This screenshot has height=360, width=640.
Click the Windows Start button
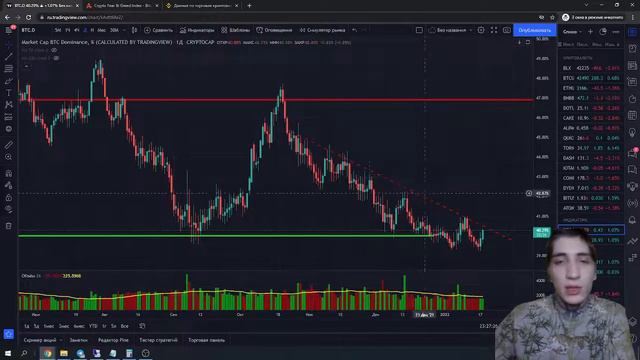point(8,353)
